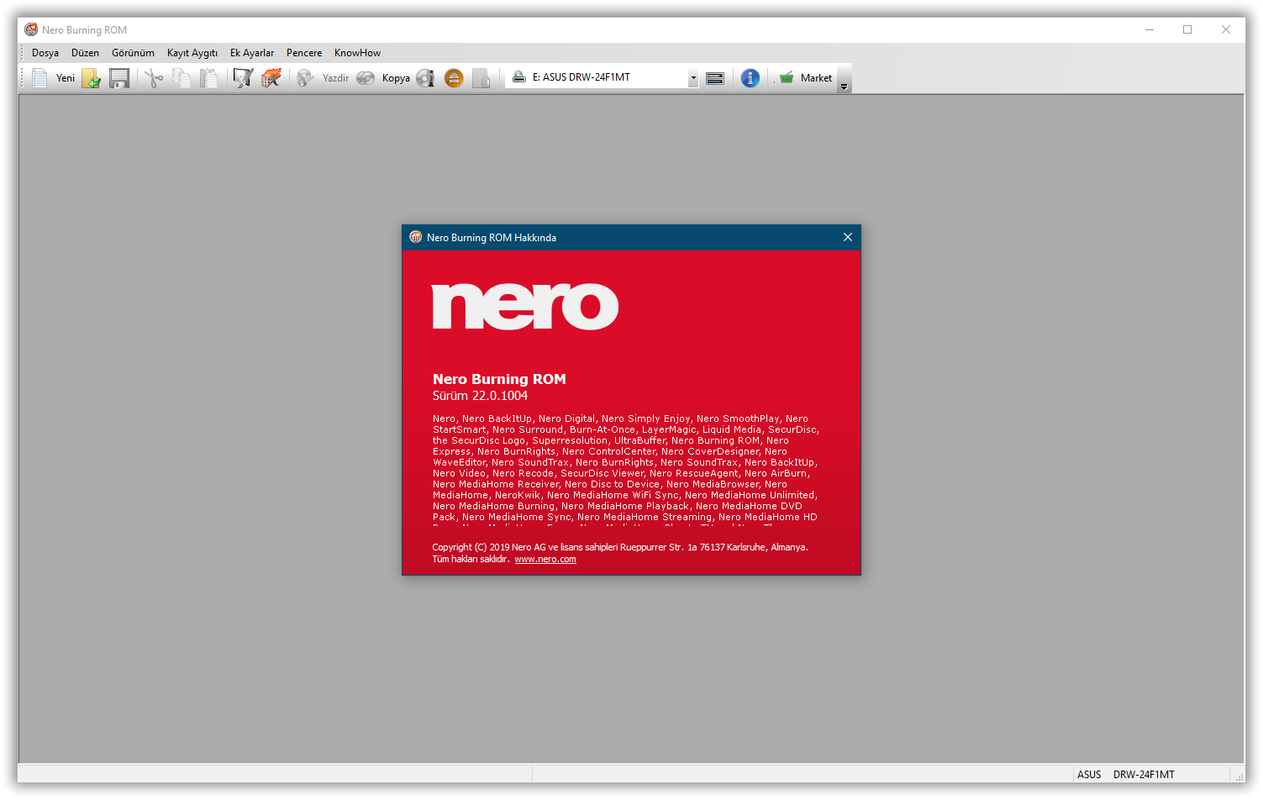
Task: Maximize the Nero Burning ROM window
Action: tap(1187, 30)
